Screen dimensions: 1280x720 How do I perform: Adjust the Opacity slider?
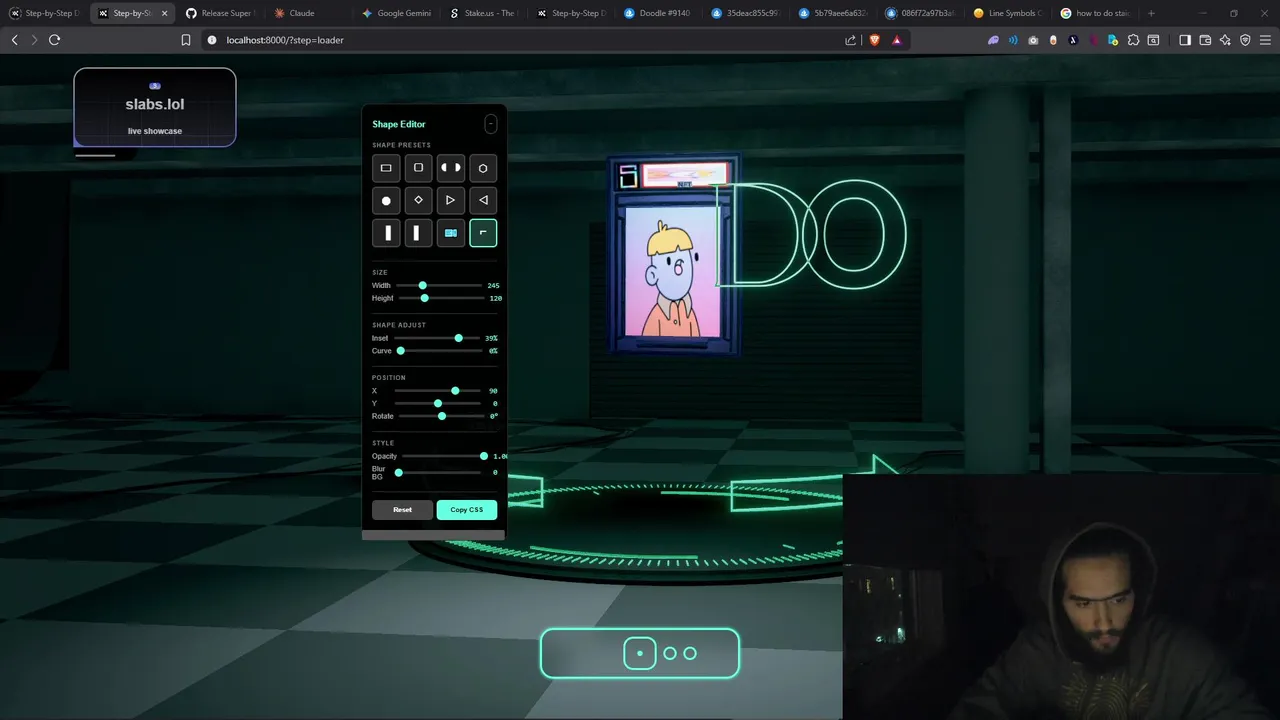coord(444,456)
